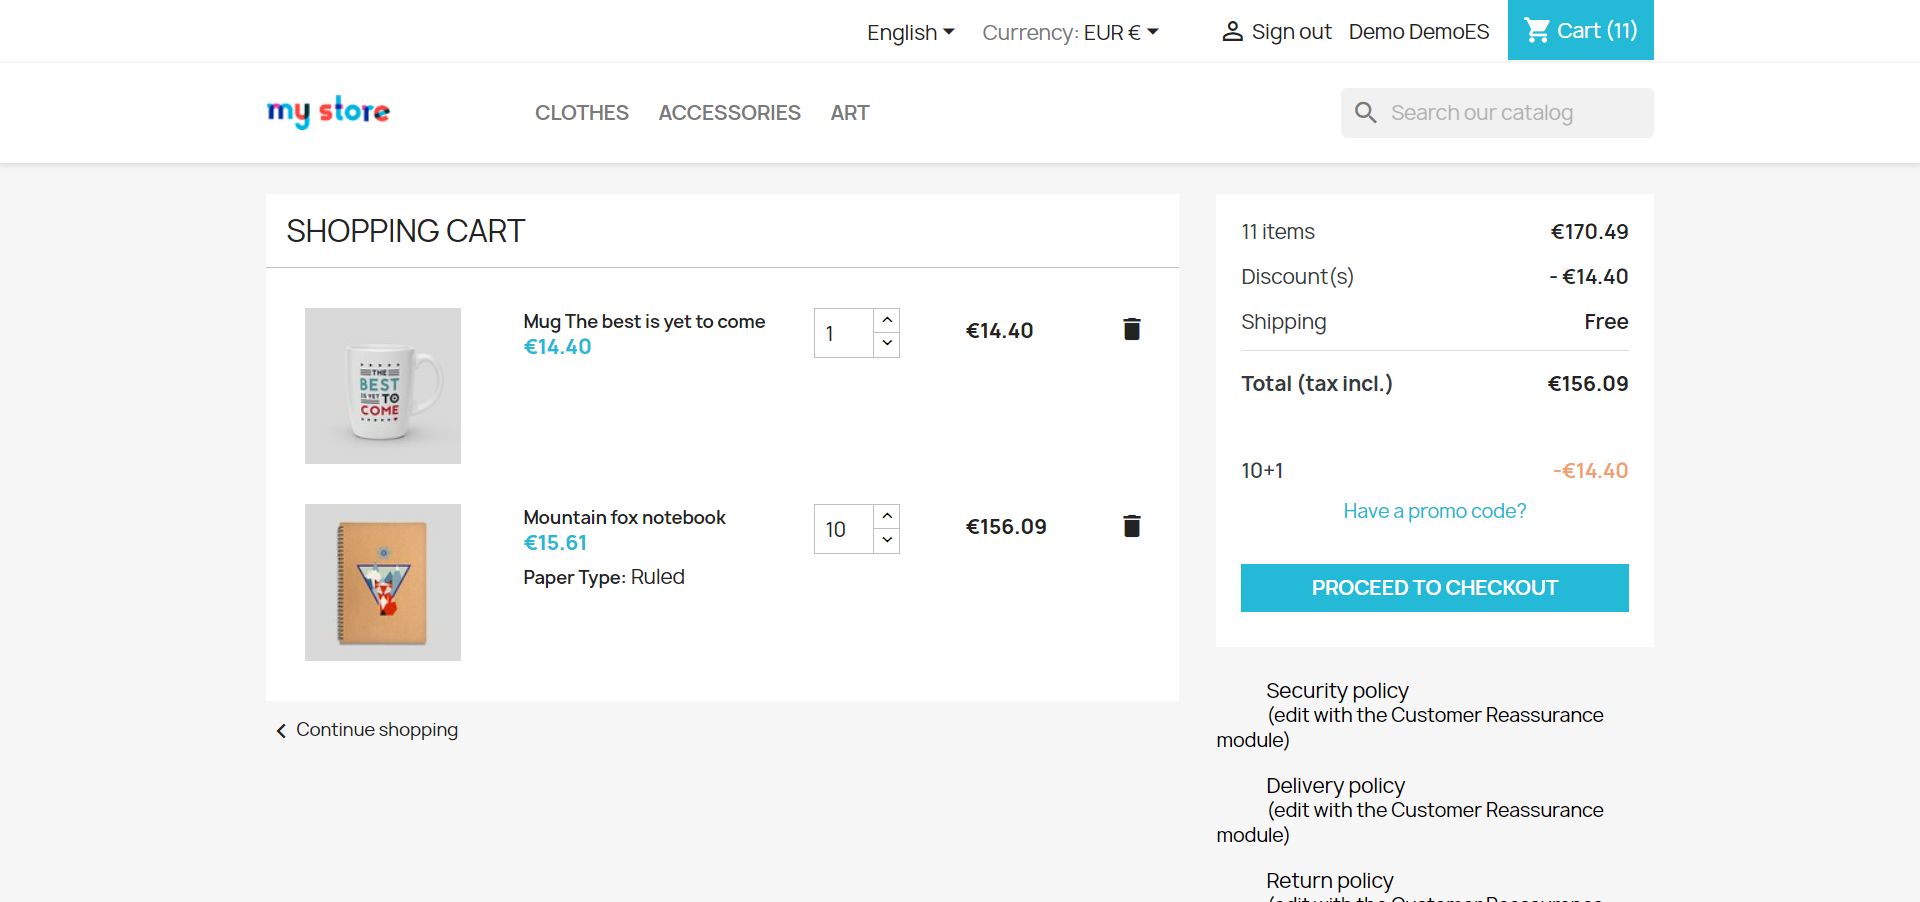Browse the Art category
The height and width of the screenshot is (902, 1920).
click(x=850, y=113)
